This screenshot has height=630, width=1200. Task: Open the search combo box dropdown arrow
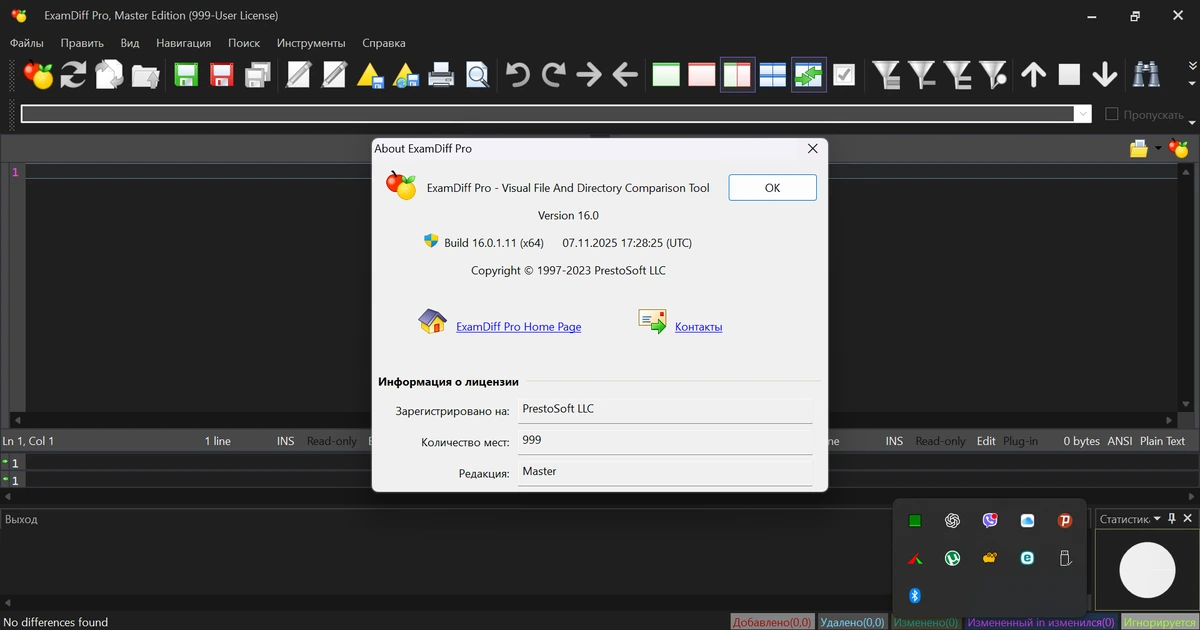coord(1082,114)
